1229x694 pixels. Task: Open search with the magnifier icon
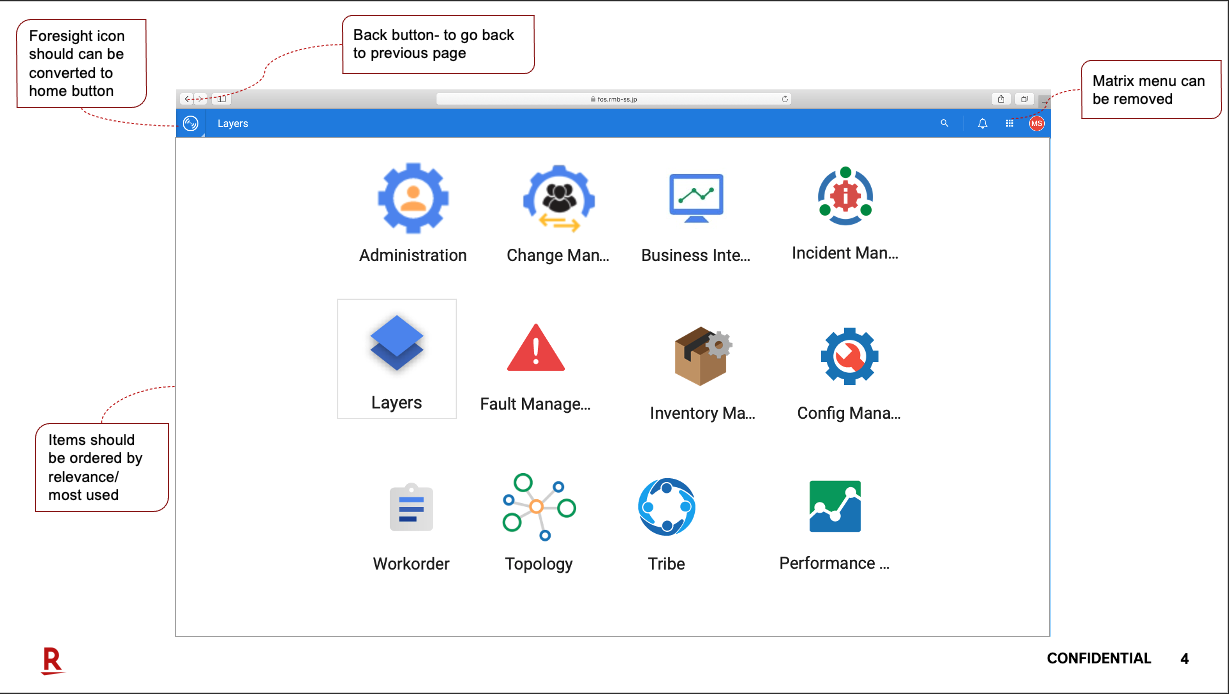[944, 123]
